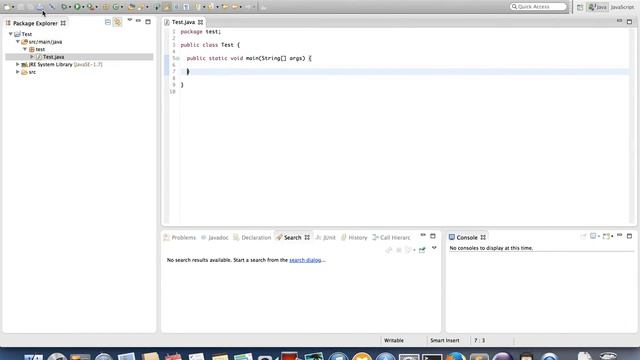
Task: Click the Debug toolbar icon
Action: 64,7
